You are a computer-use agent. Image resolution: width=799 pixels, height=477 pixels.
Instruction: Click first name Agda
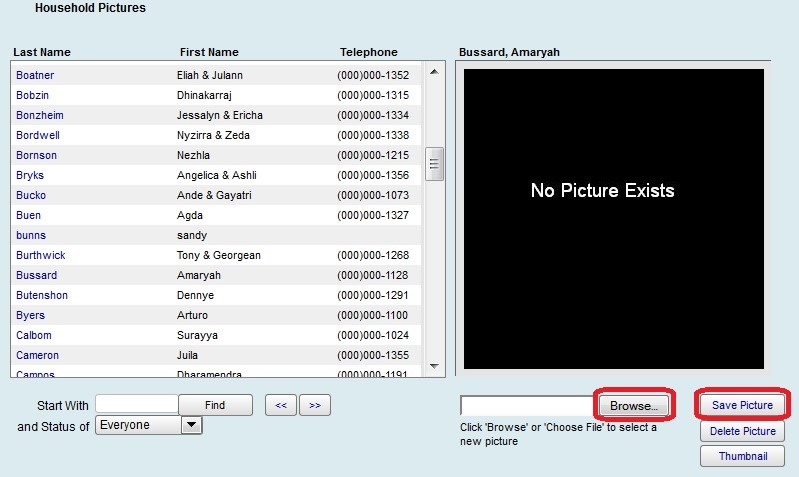(190, 216)
